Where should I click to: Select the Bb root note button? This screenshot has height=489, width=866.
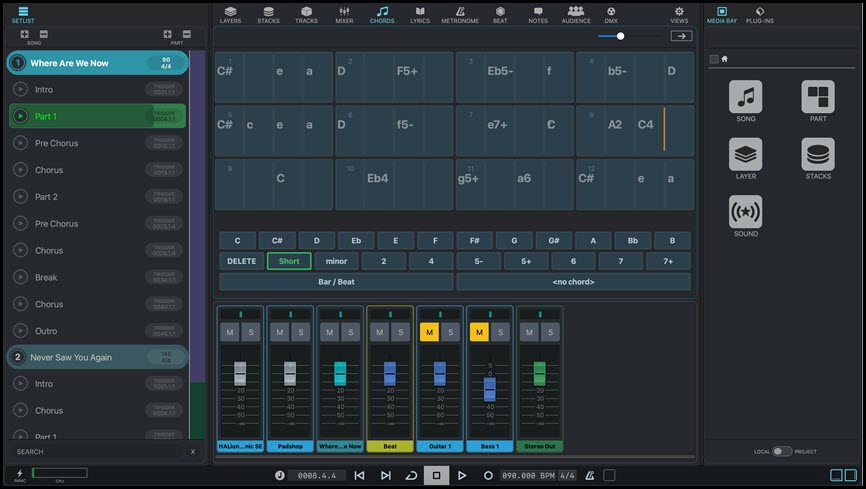pyautogui.click(x=633, y=240)
